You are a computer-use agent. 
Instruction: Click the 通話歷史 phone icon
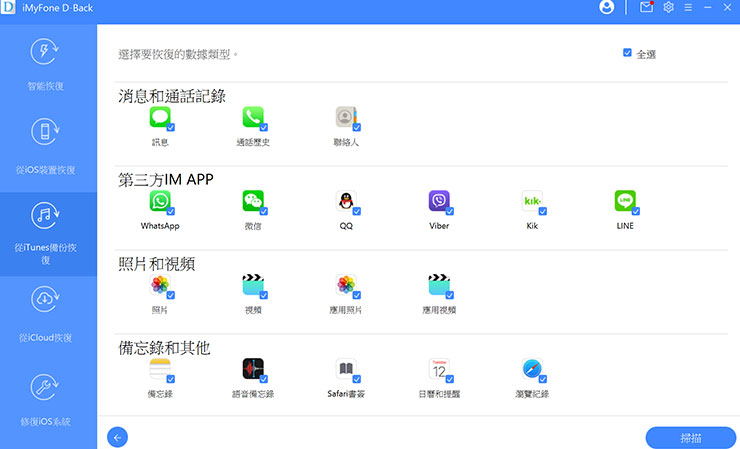coord(253,117)
